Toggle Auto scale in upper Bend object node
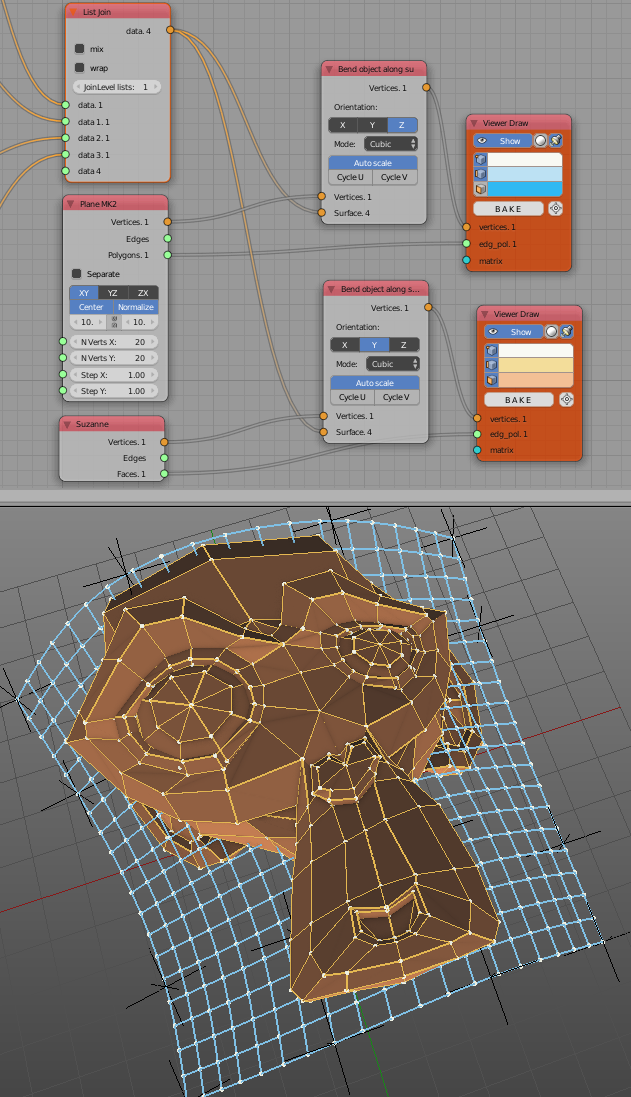Screen dimensions: 631x1097 [x=373, y=163]
